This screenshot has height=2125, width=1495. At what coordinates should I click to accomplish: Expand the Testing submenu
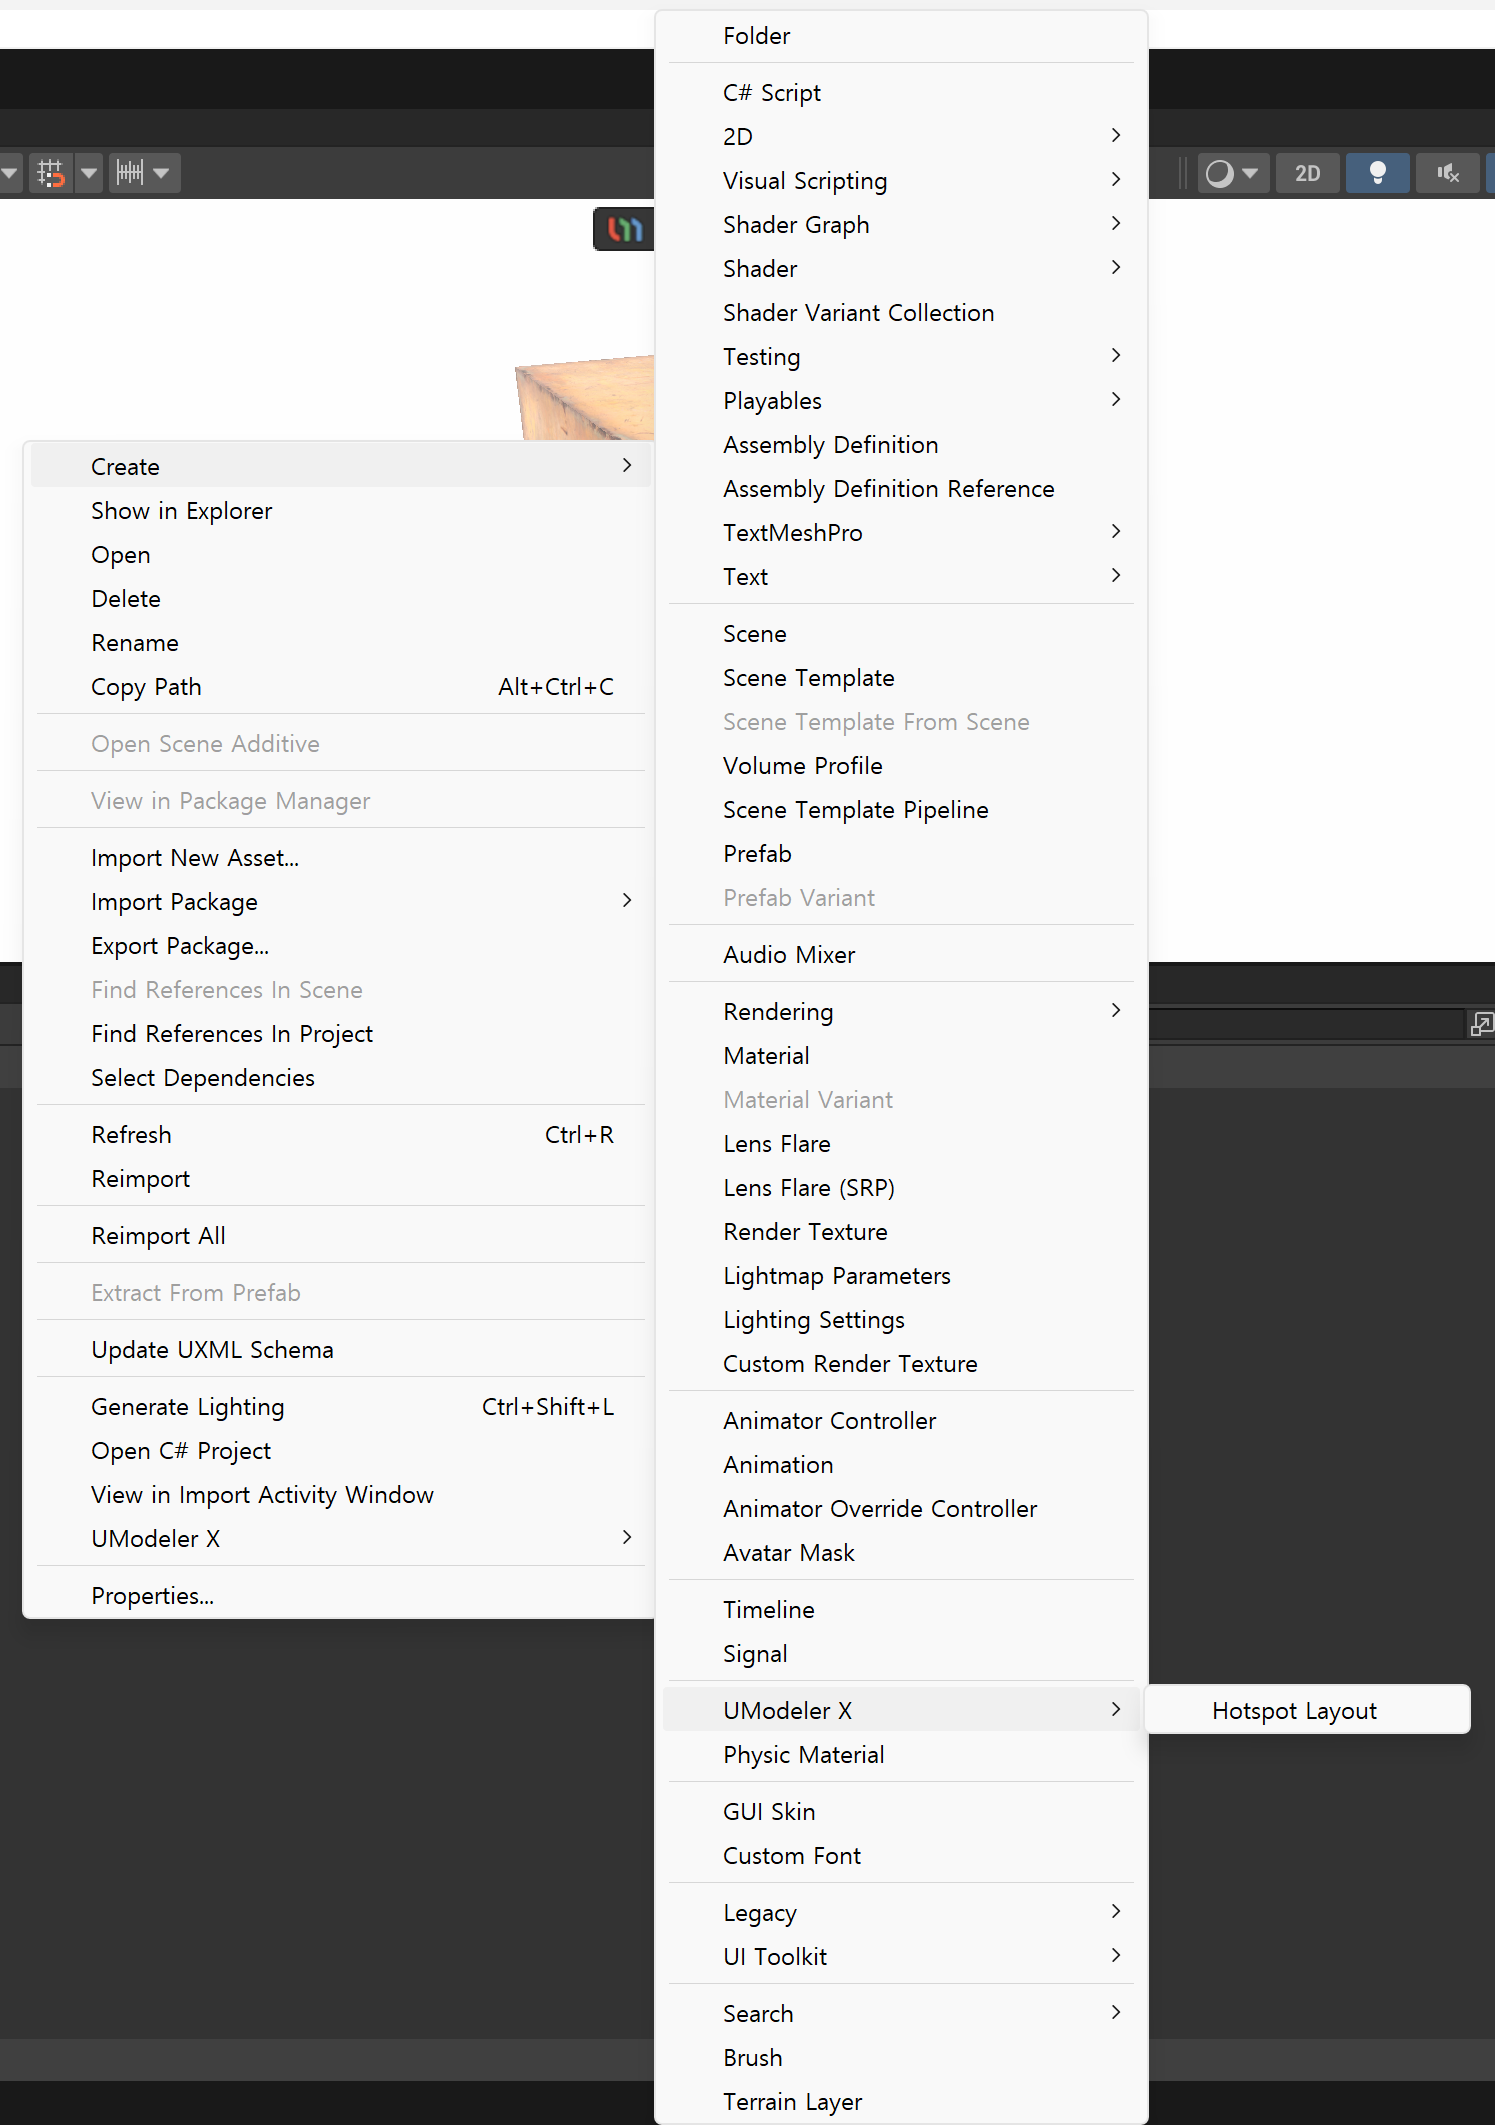coord(901,357)
